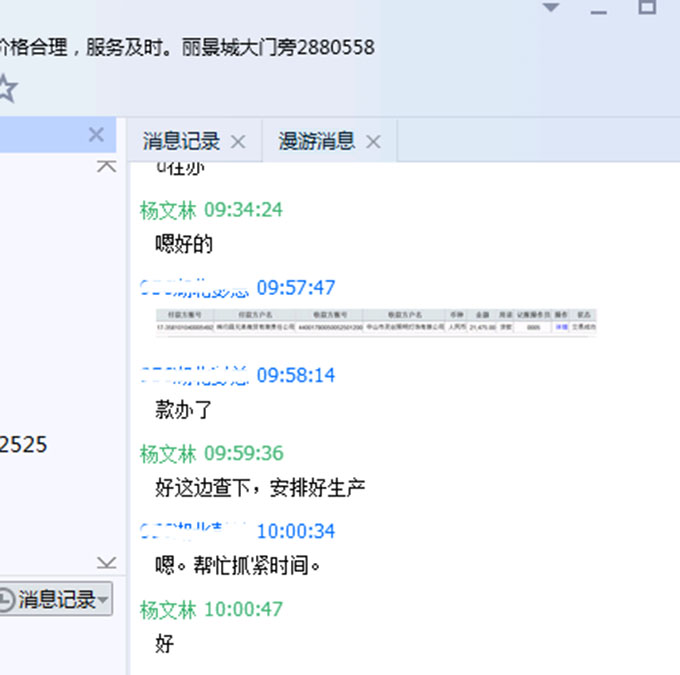Maximize the chat window
Screen dimensions: 680x675
pos(648,8)
